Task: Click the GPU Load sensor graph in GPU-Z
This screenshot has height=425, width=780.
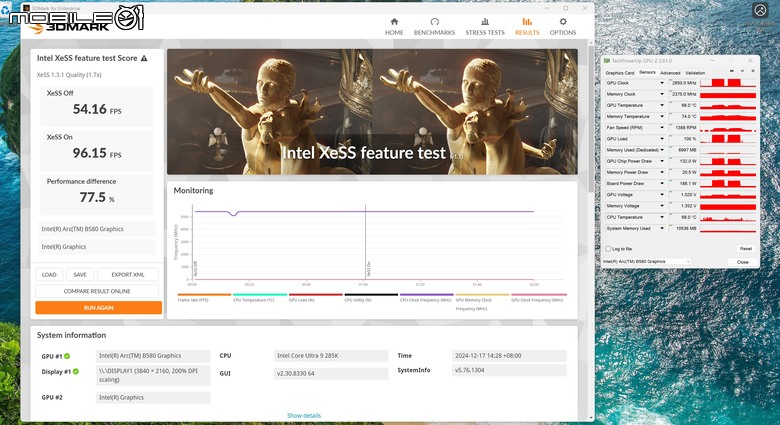Action: (x=728, y=139)
